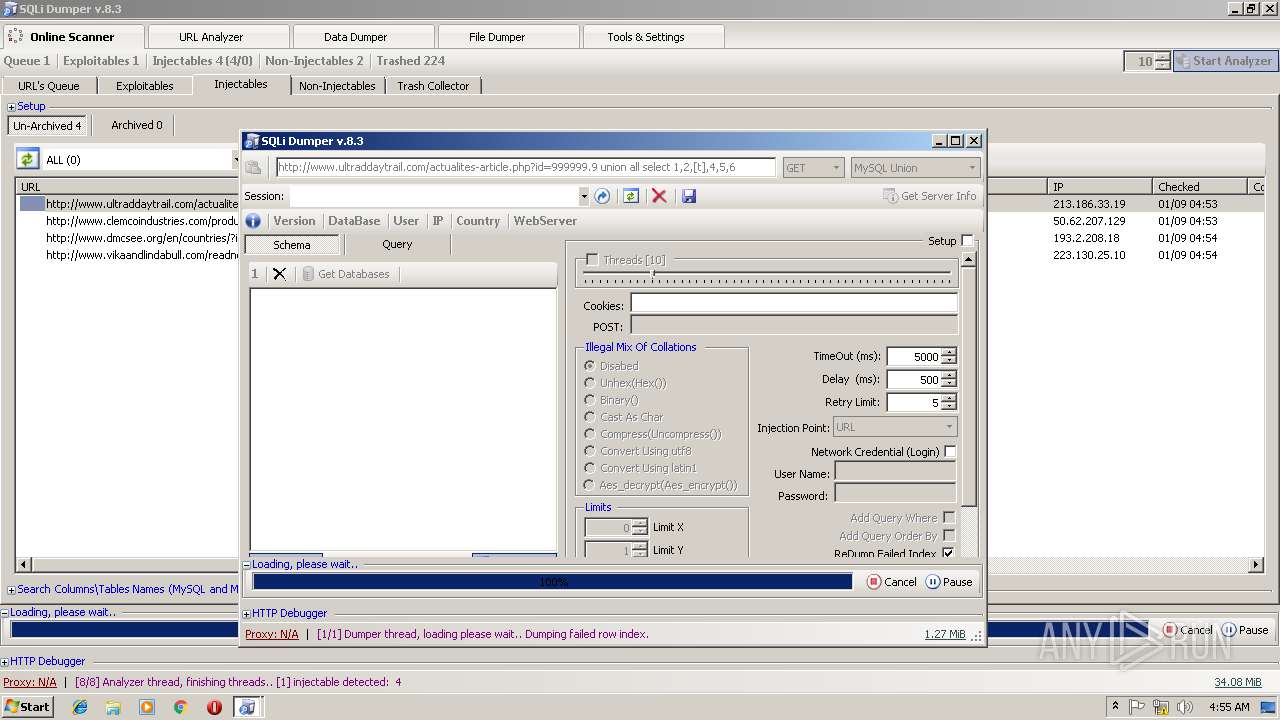Click the Proxy: N/A link in dumper
This screenshot has width=1280, height=720.
272,634
